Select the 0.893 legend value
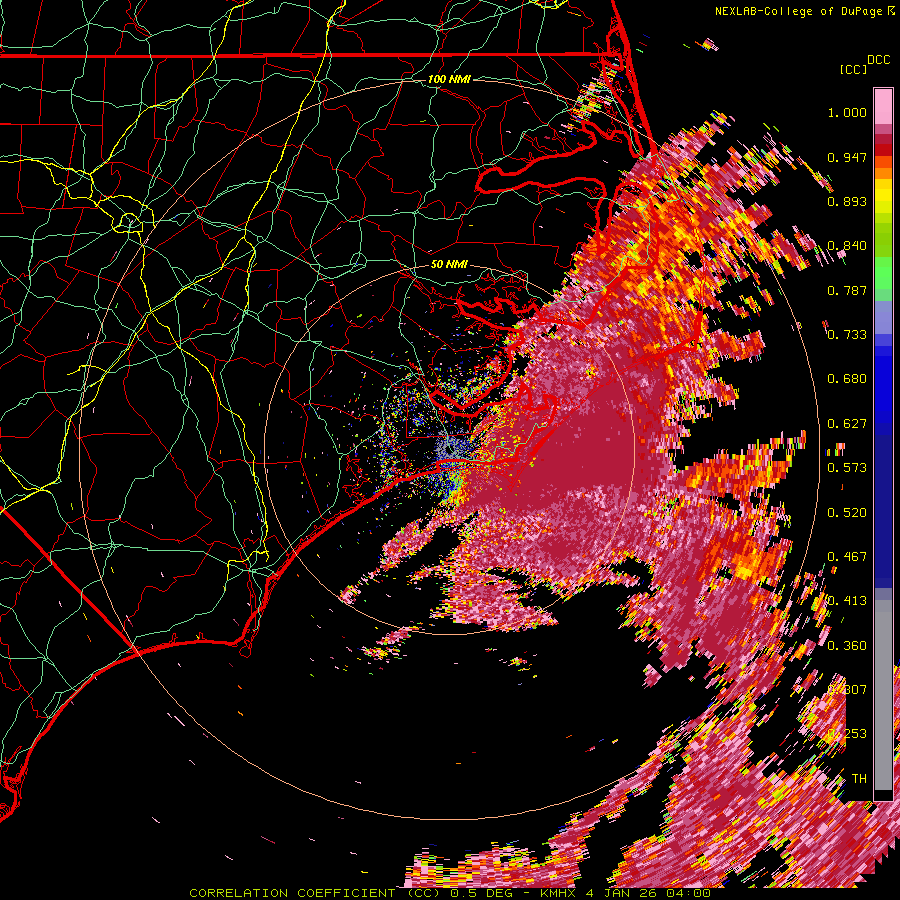 click(847, 201)
